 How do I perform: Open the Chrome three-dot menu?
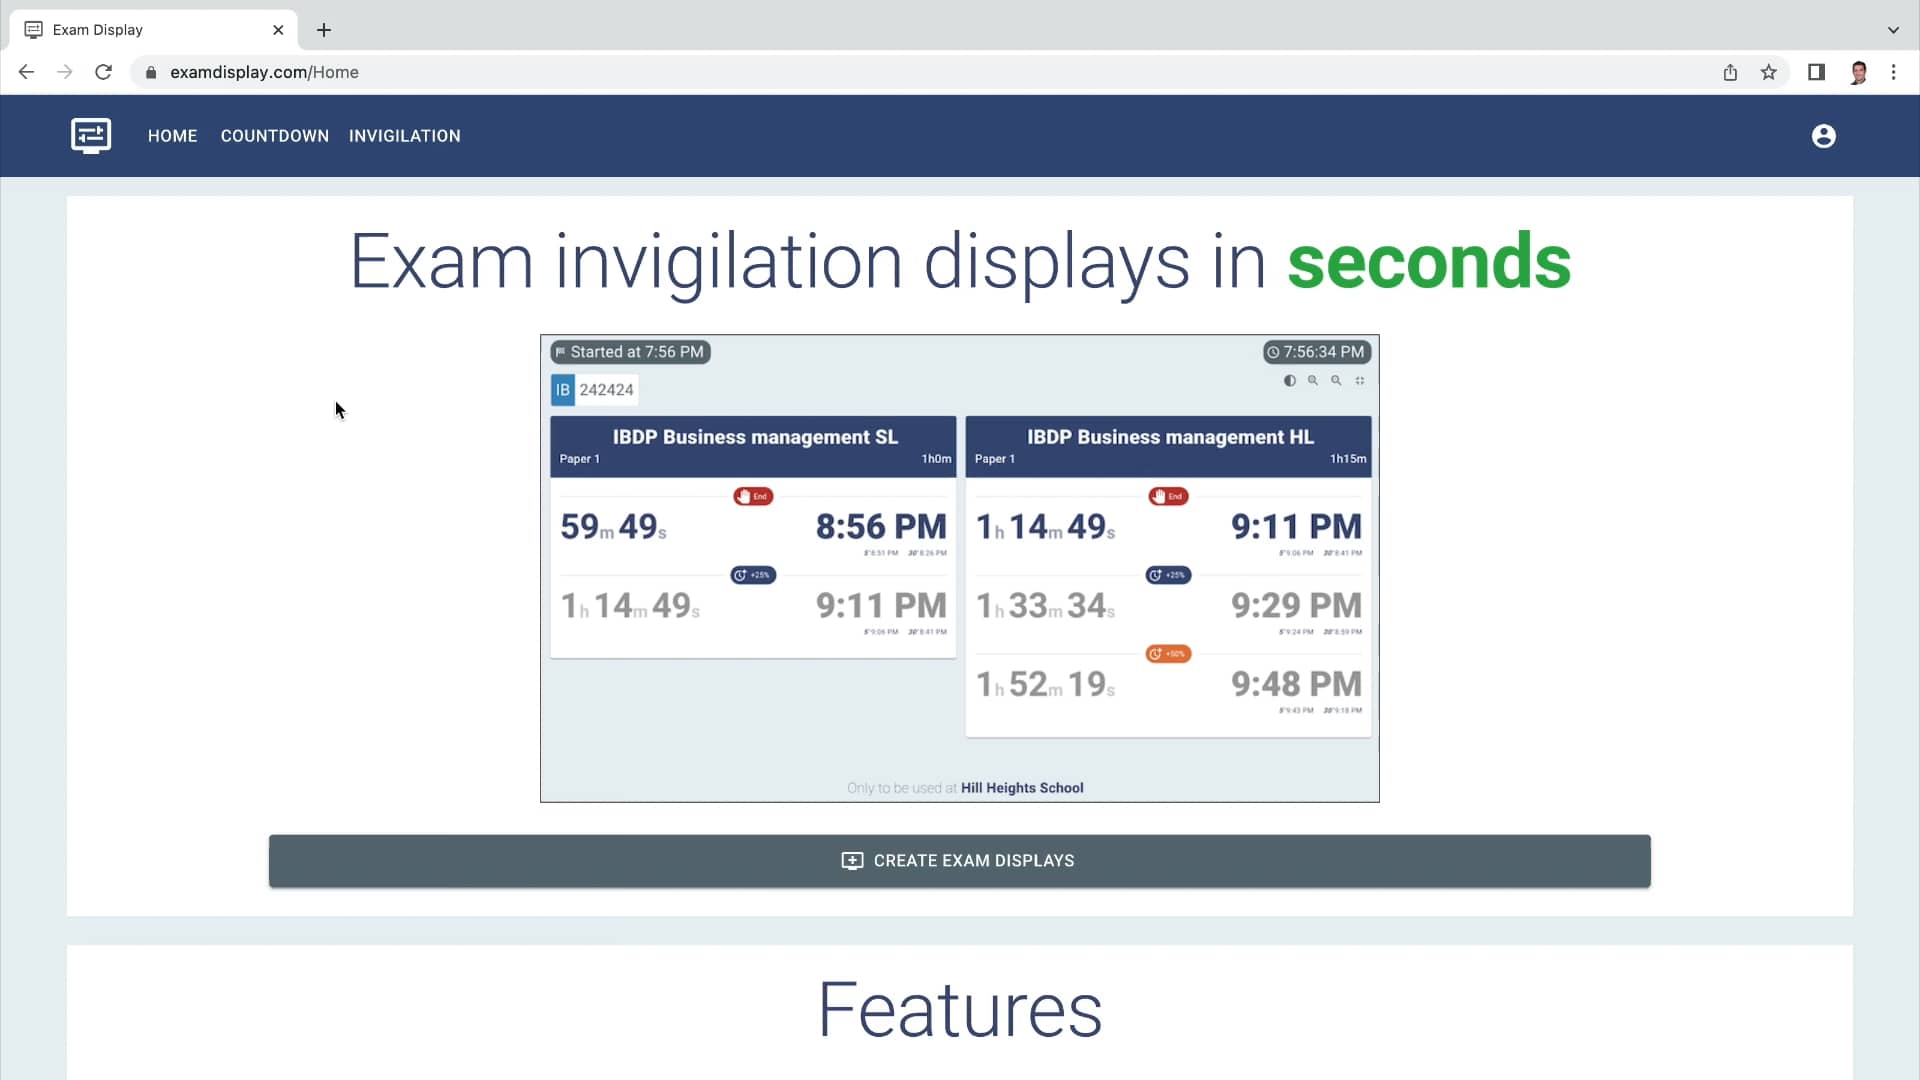pos(1893,72)
